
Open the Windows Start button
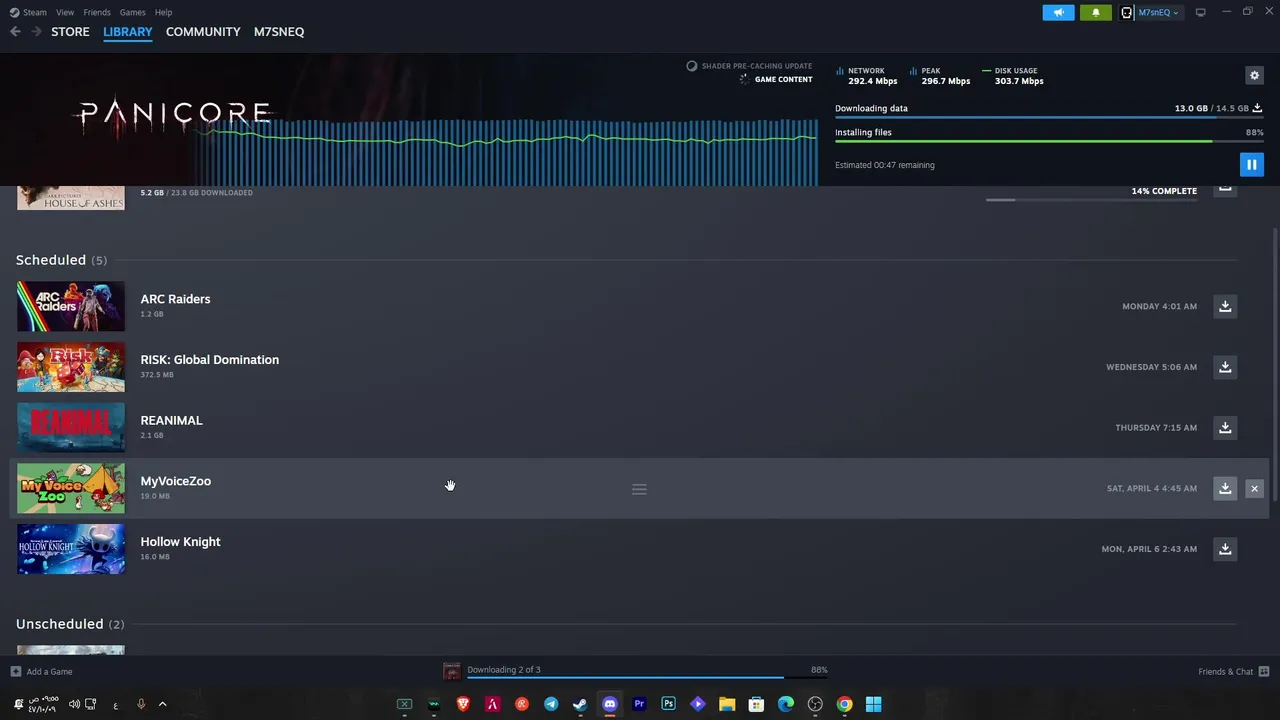(x=873, y=704)
